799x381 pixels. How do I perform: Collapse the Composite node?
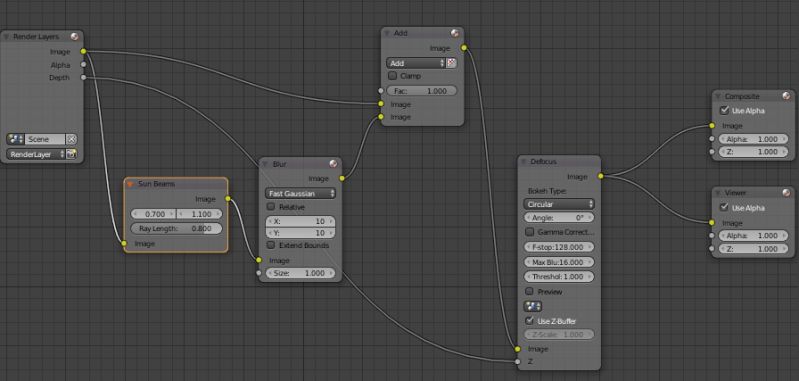[x=717, y=96]
